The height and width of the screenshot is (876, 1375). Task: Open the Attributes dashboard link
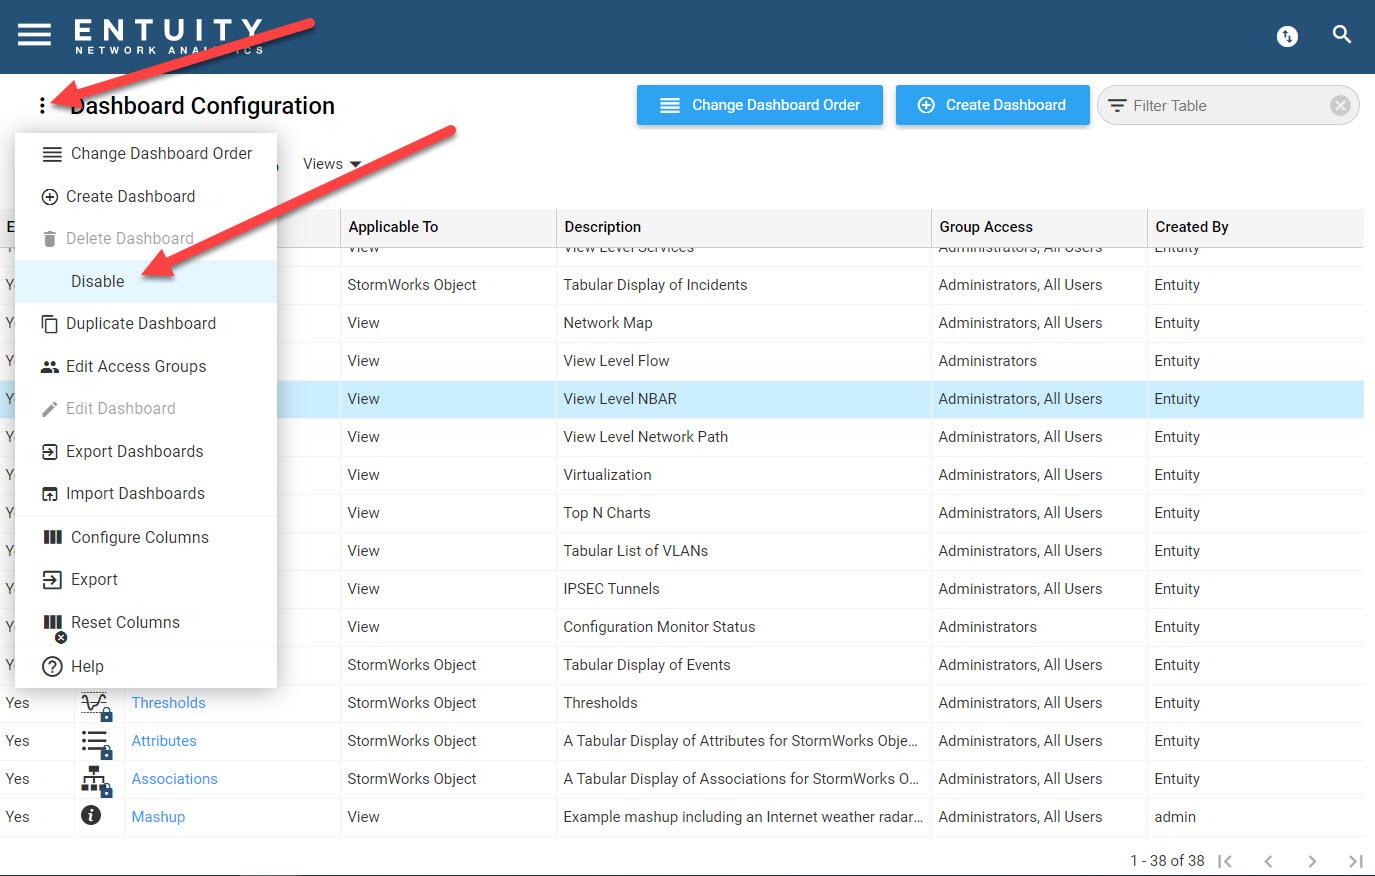point(164,741)
